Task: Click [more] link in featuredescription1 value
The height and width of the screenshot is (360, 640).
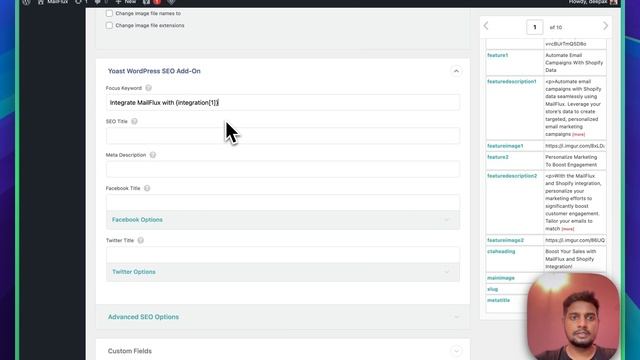Action: point(578,134)
